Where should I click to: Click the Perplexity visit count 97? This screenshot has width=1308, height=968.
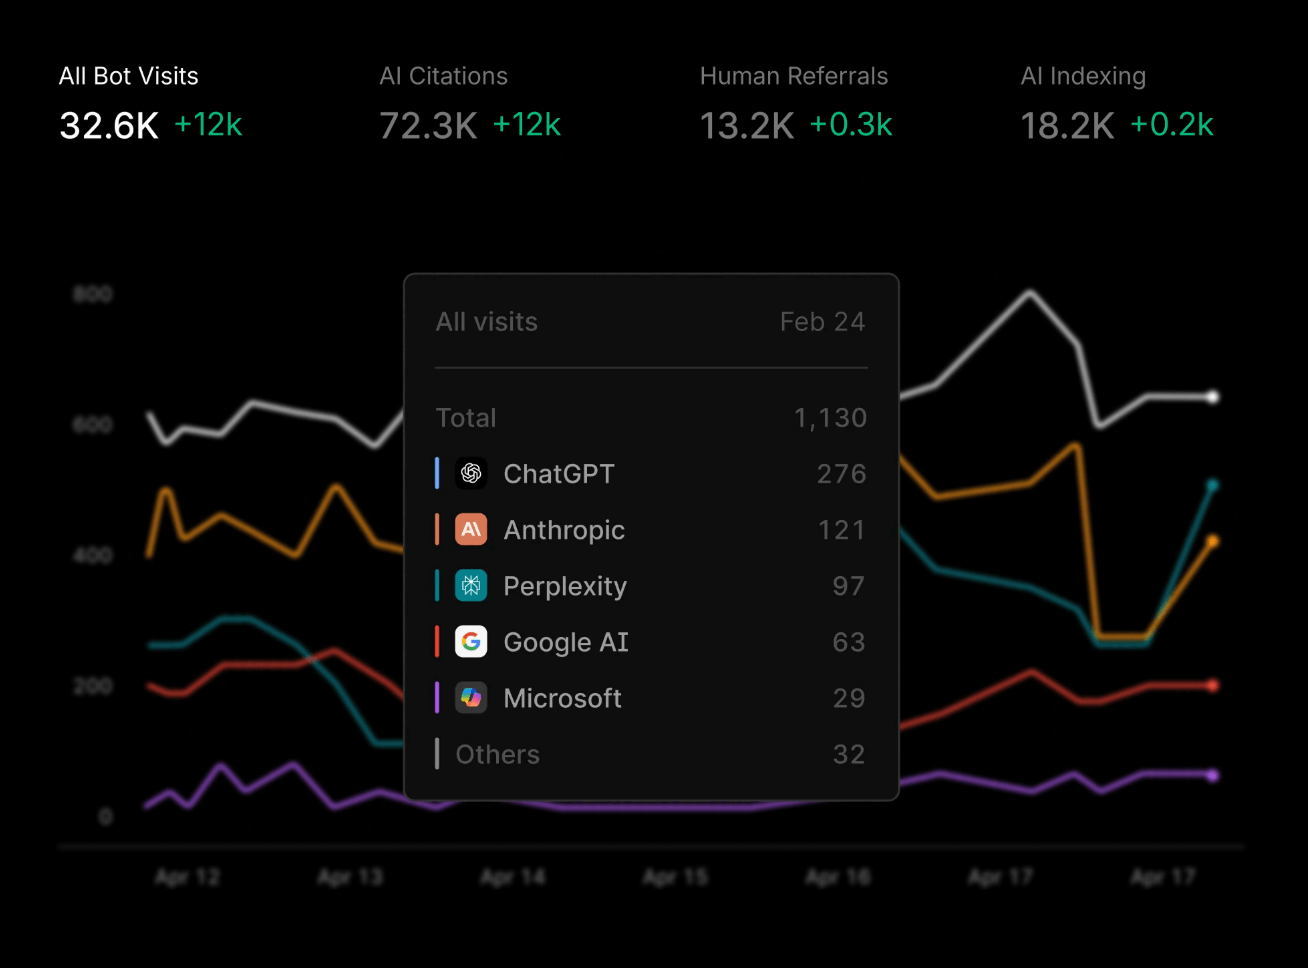pyautogui.click(x=849, y=586)
